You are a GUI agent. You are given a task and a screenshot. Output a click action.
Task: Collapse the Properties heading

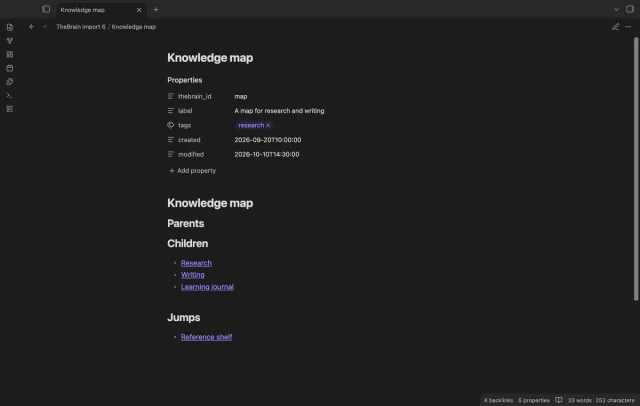coord(184,80)
